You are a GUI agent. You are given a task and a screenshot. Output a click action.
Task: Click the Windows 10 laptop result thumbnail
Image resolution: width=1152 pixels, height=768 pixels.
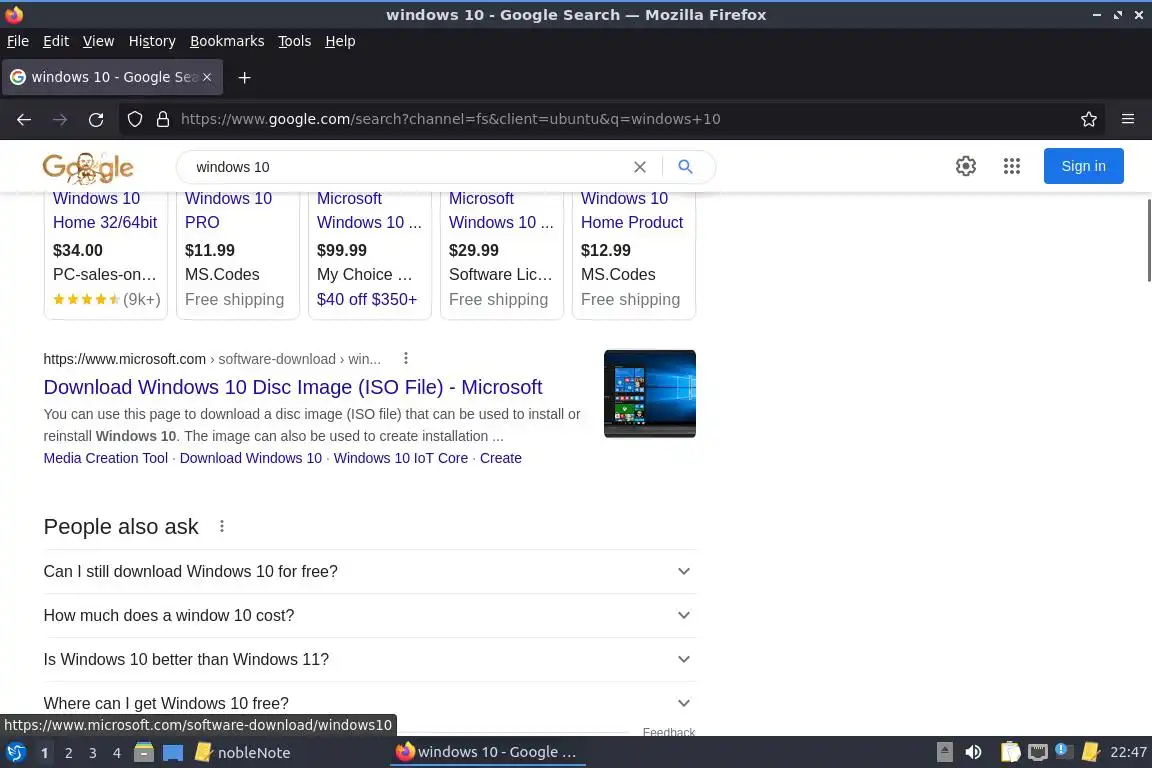tap(649, 393)
